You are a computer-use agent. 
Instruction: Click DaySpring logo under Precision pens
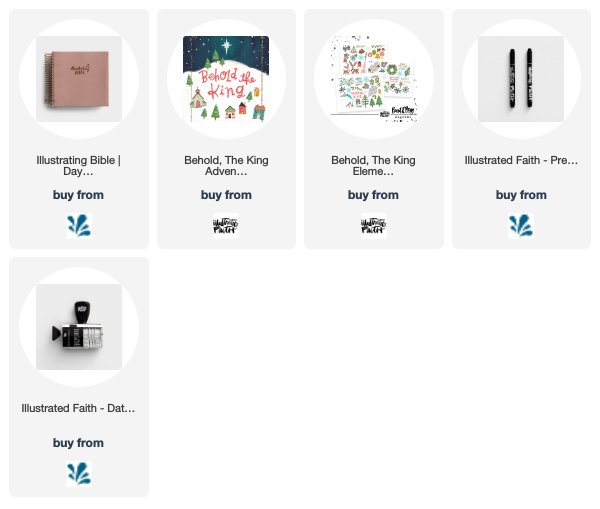pyautogui.click(x=521, y=226)
